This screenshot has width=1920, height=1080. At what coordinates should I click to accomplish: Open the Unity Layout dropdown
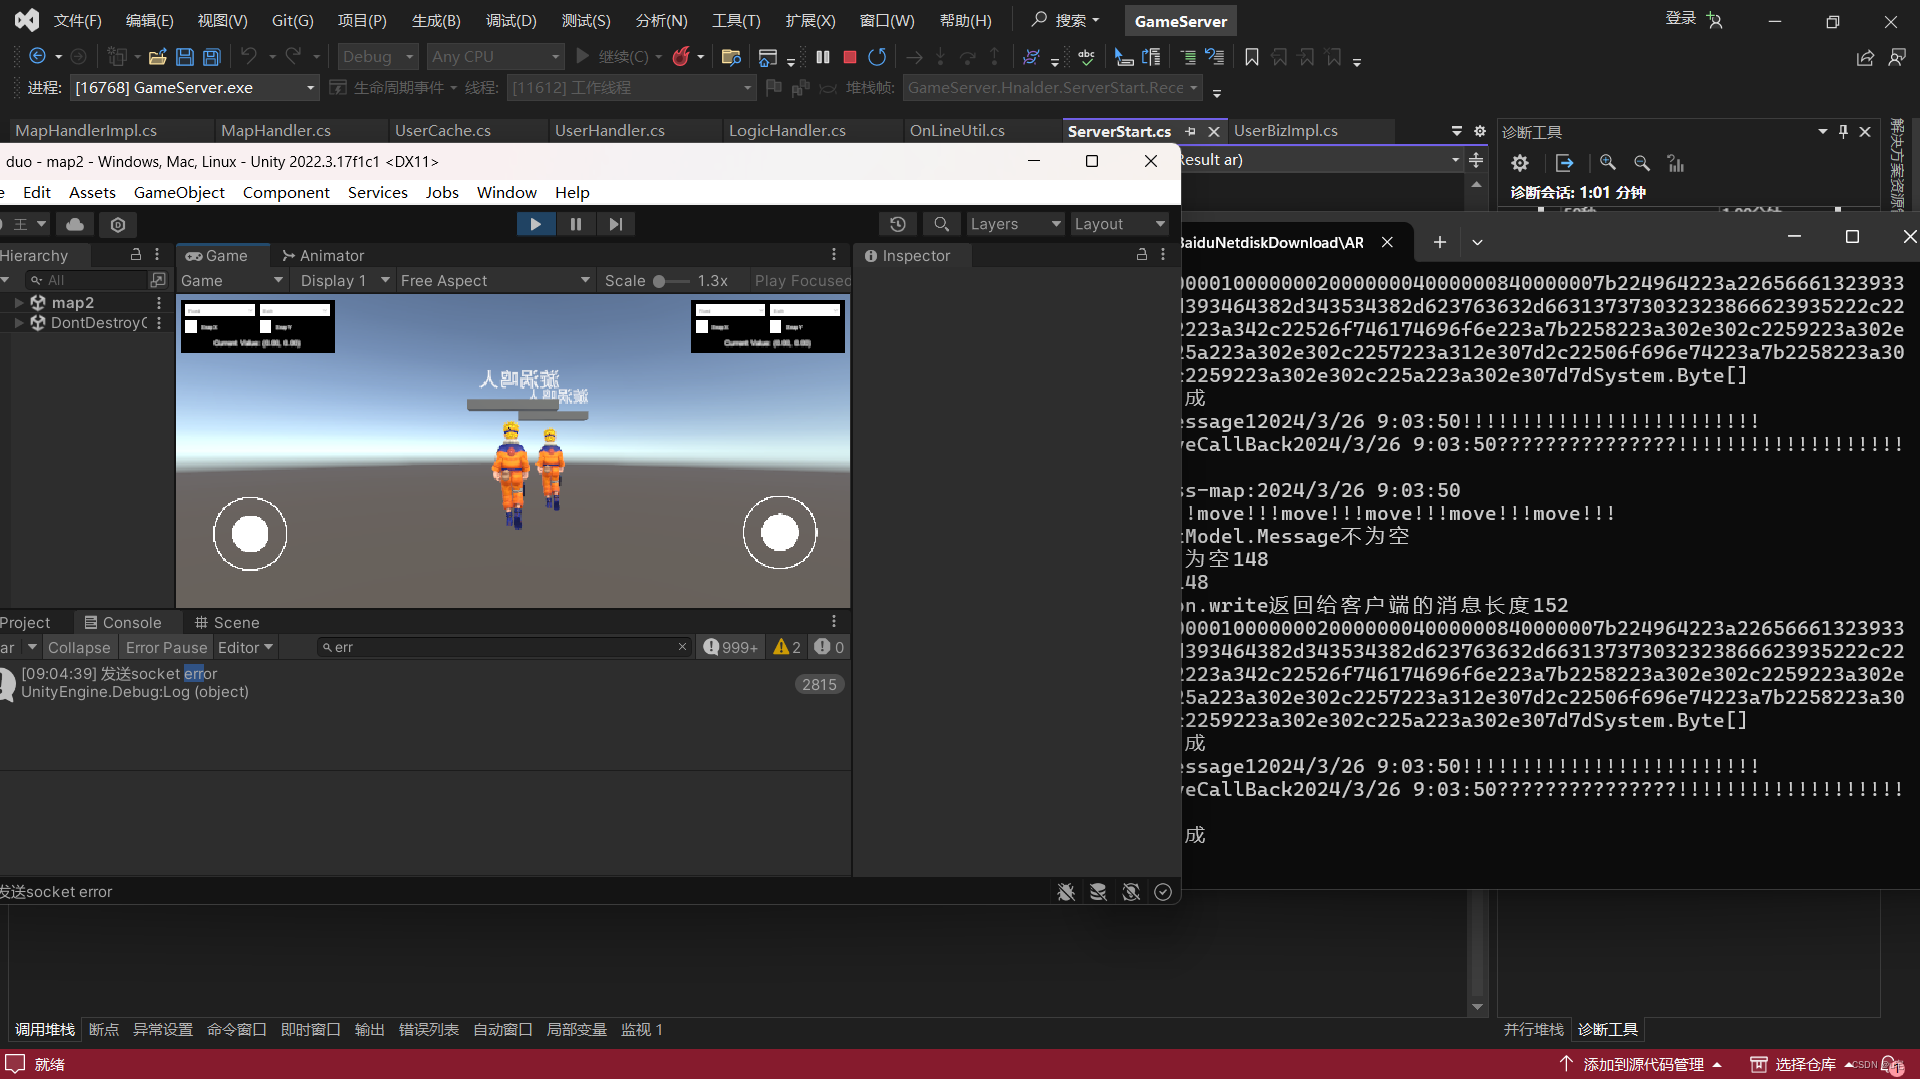pyautogui.click(x=1119, y=224)
